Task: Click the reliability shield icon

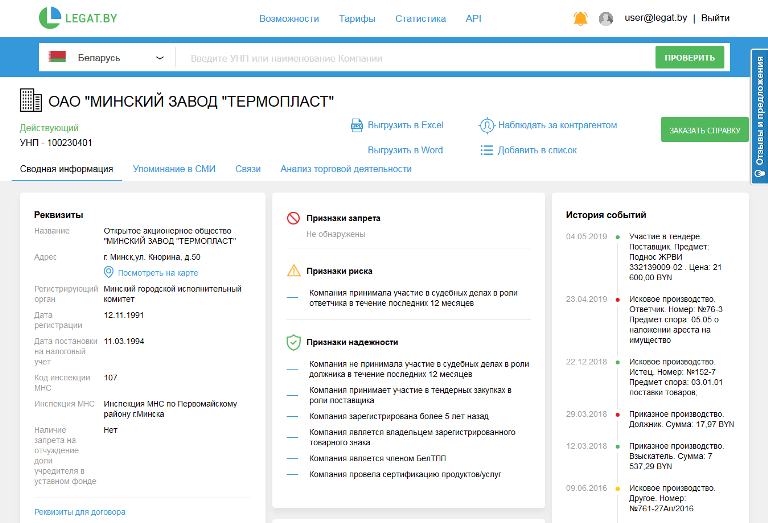Action: [293, 342]
